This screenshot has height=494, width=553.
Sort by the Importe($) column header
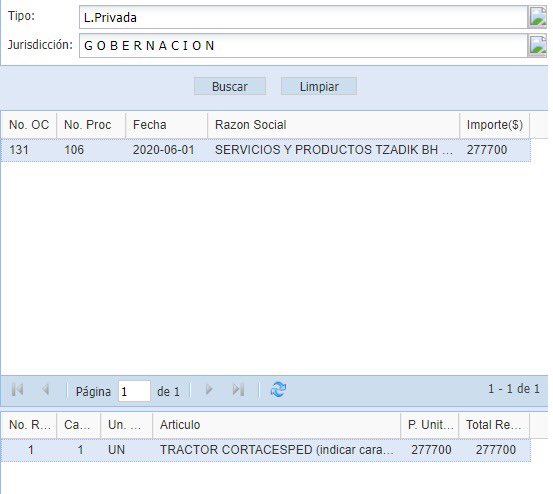pos(494,125)
